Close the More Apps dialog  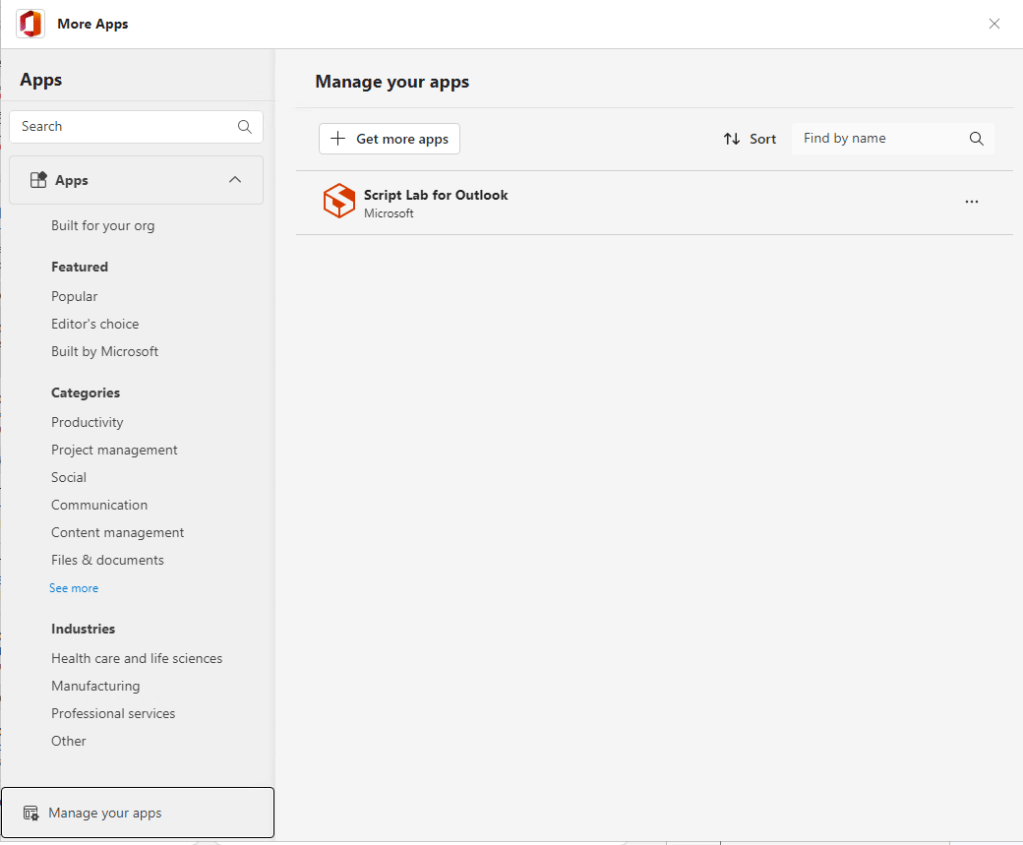994,24
